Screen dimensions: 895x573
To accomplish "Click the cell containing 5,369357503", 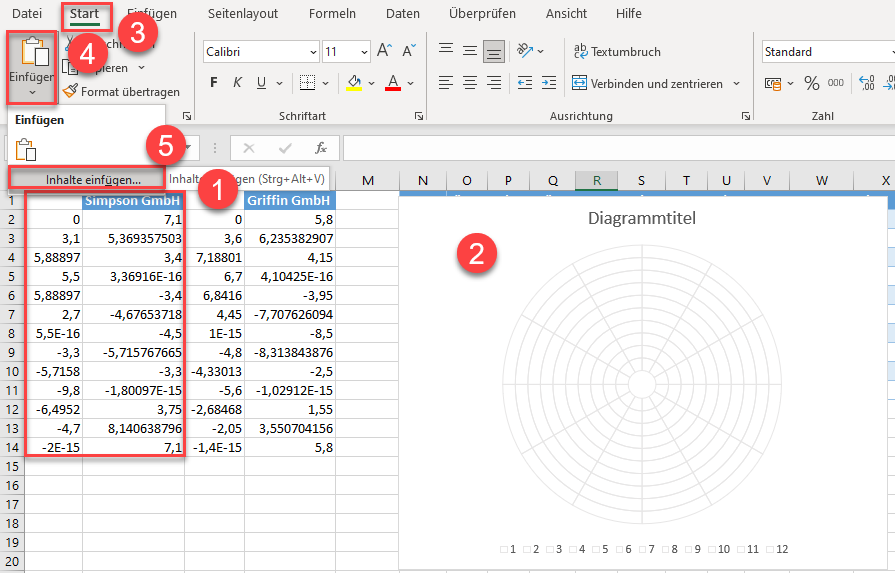I will 133,239.
